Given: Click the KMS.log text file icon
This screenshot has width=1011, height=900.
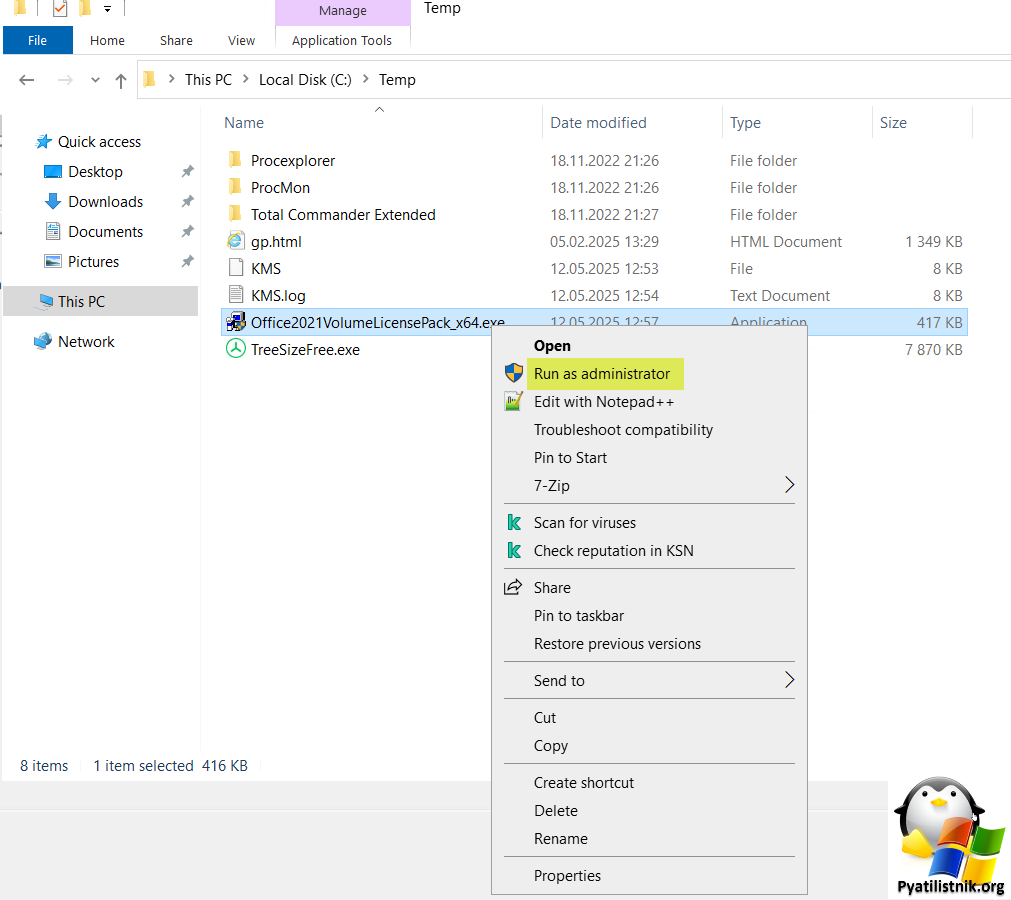Looking at the screenshot, I should coord(236,295).
